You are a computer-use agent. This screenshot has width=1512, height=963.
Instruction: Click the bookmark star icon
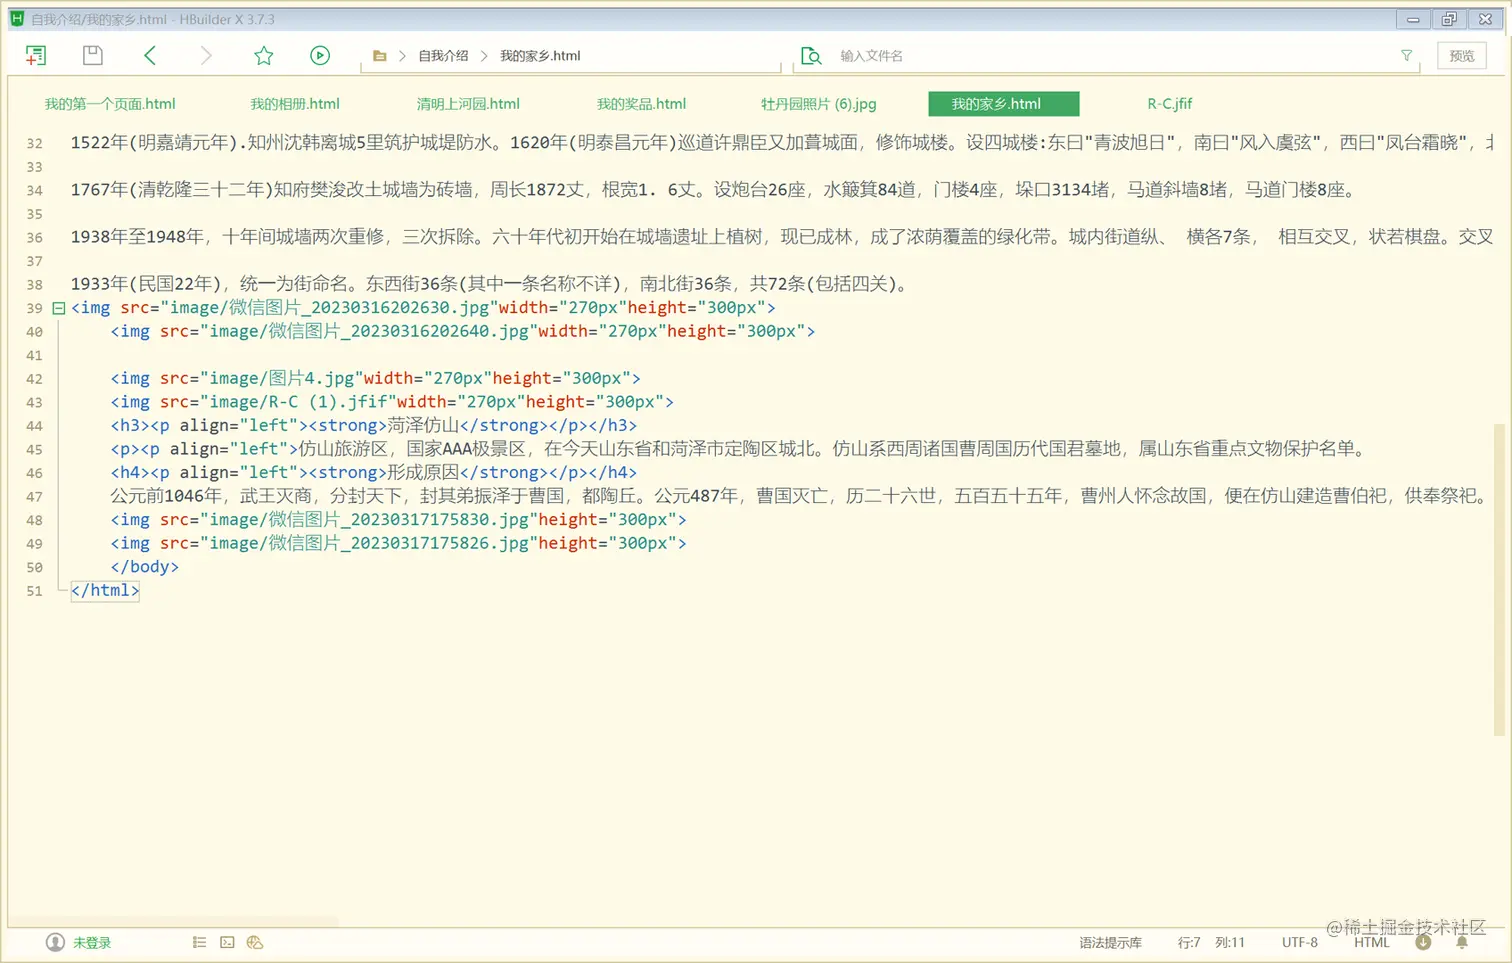(x=264, y=56)
